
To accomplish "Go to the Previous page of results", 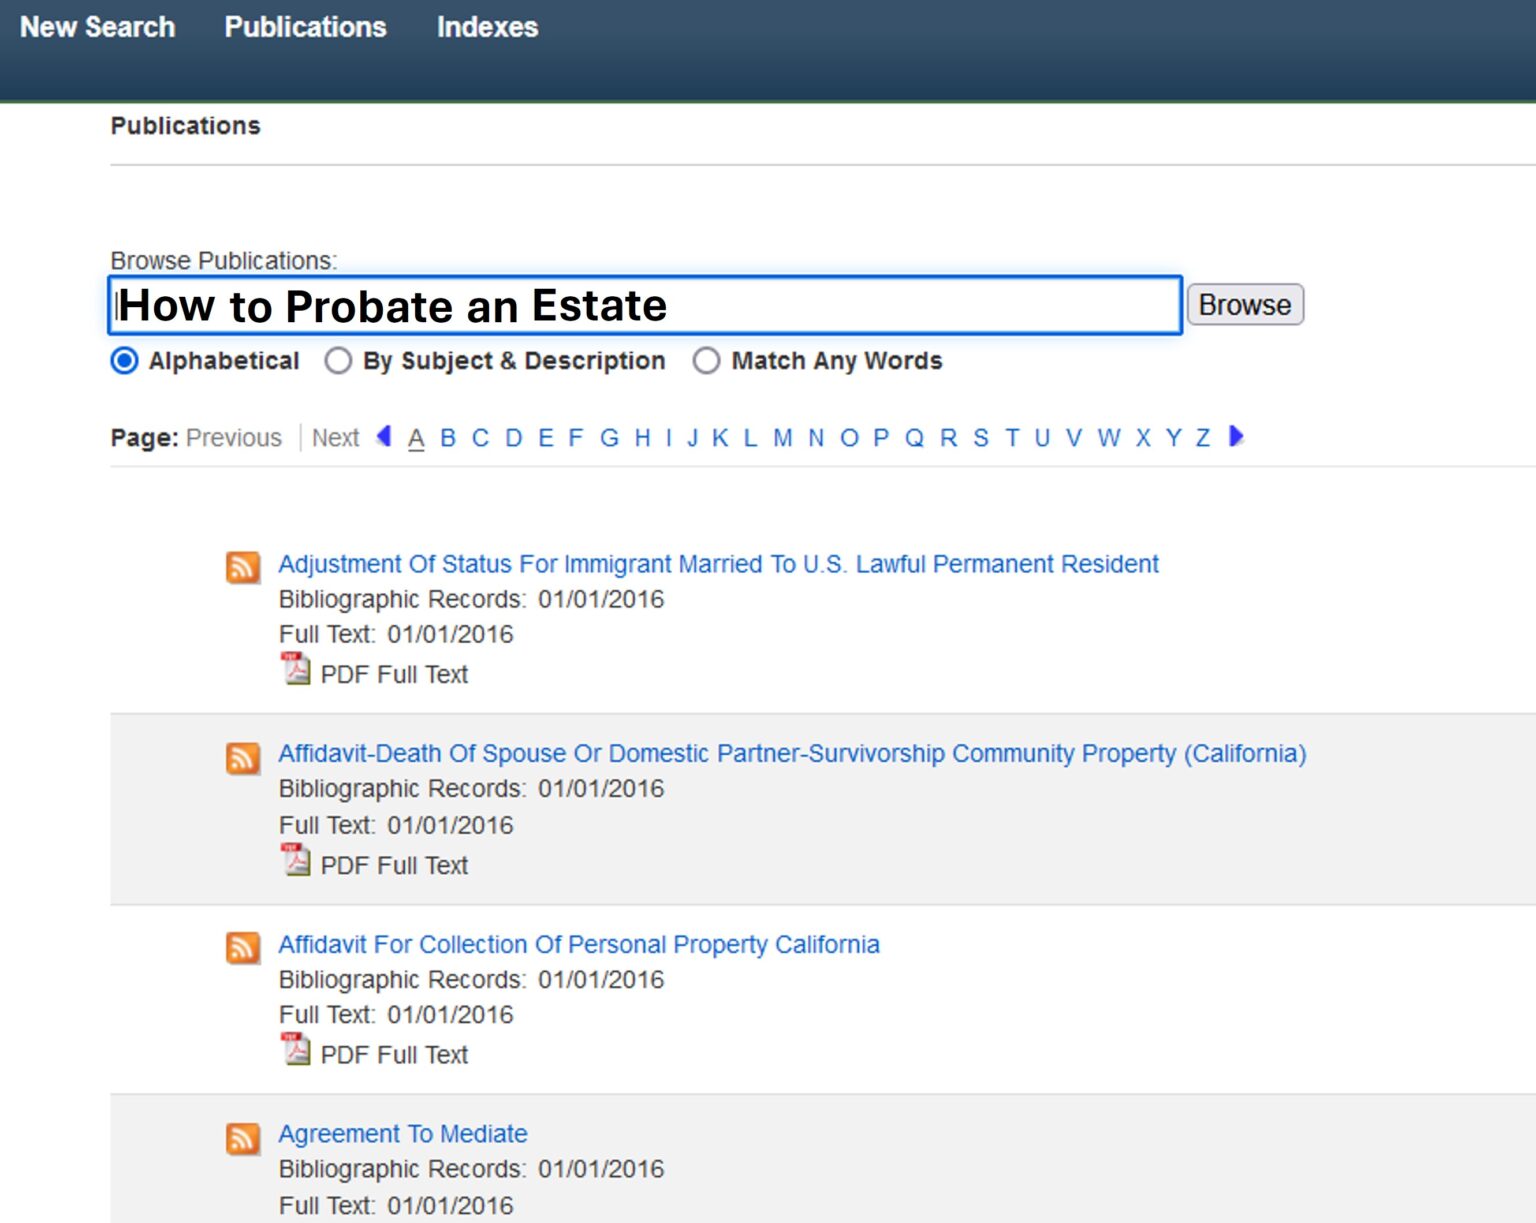I will click(x=233, y=437).
